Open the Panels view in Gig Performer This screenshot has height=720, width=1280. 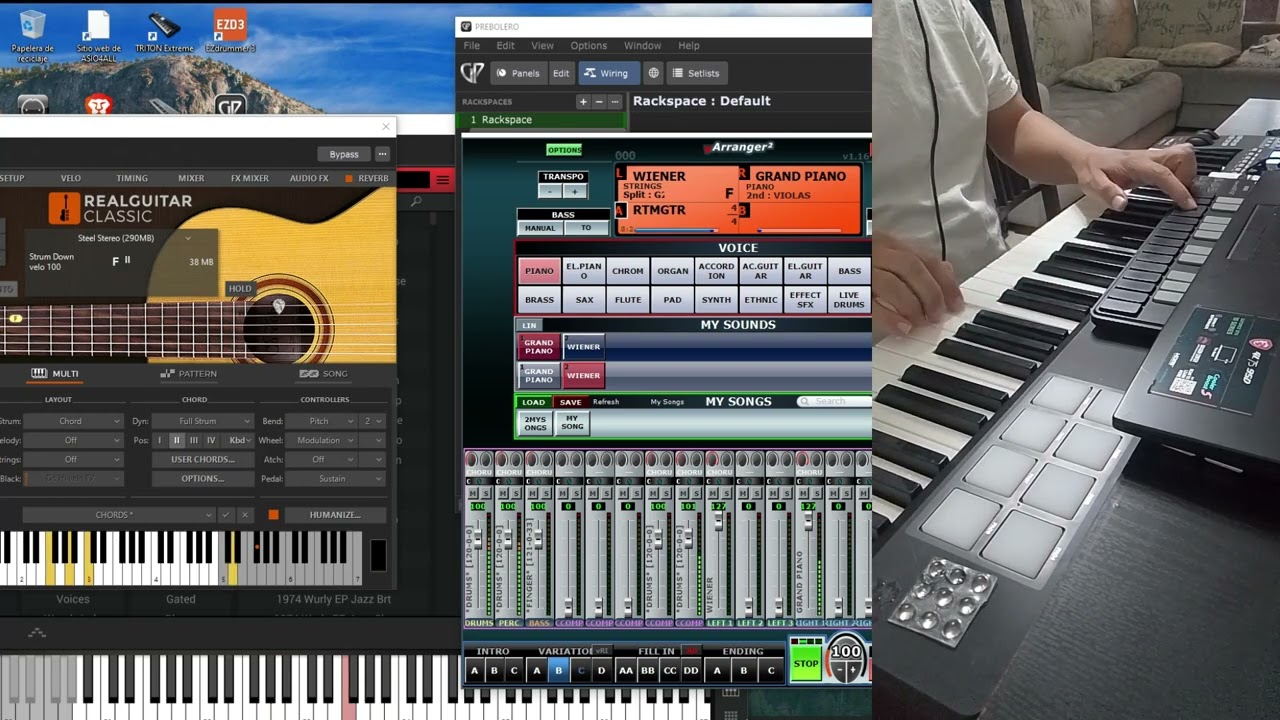(x=517, y=73)
